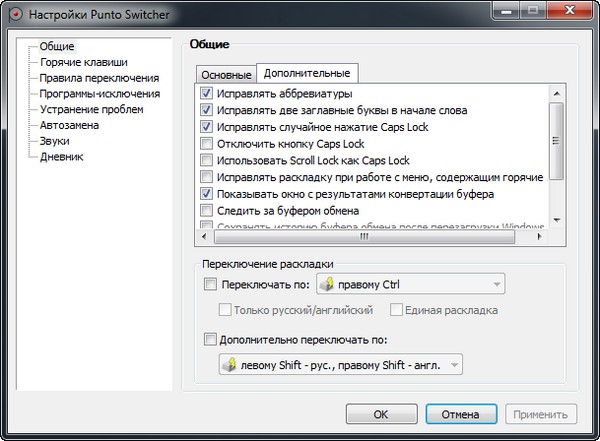Click keyboard icon in левому Shift dropdown
The height and width of the screenshot is (441, 600).
tap(229, 365)
